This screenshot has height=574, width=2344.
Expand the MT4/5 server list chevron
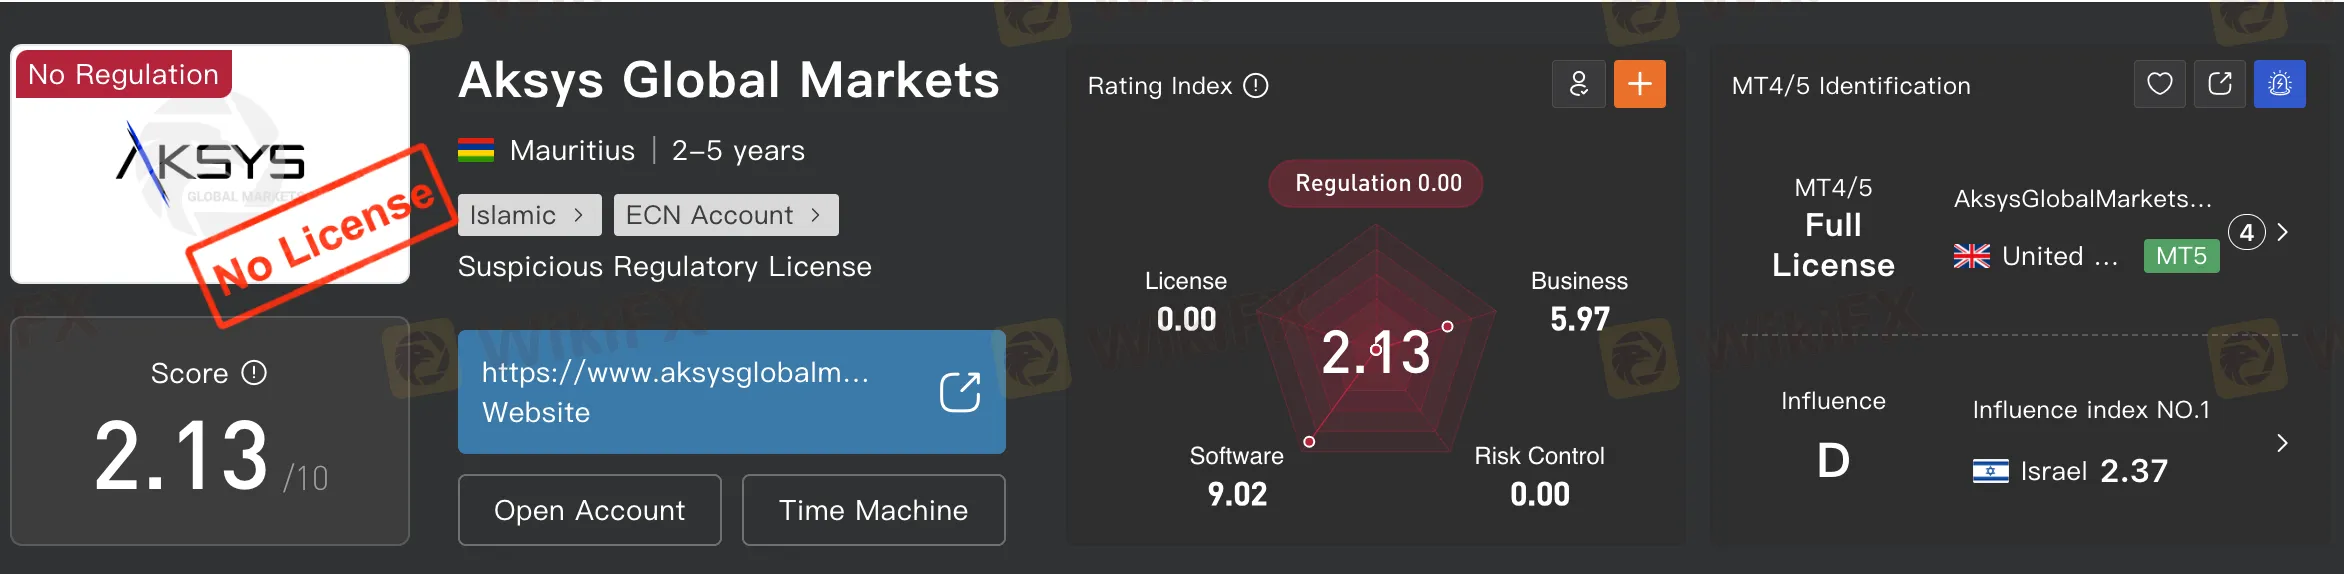[x=2283, y=232]
